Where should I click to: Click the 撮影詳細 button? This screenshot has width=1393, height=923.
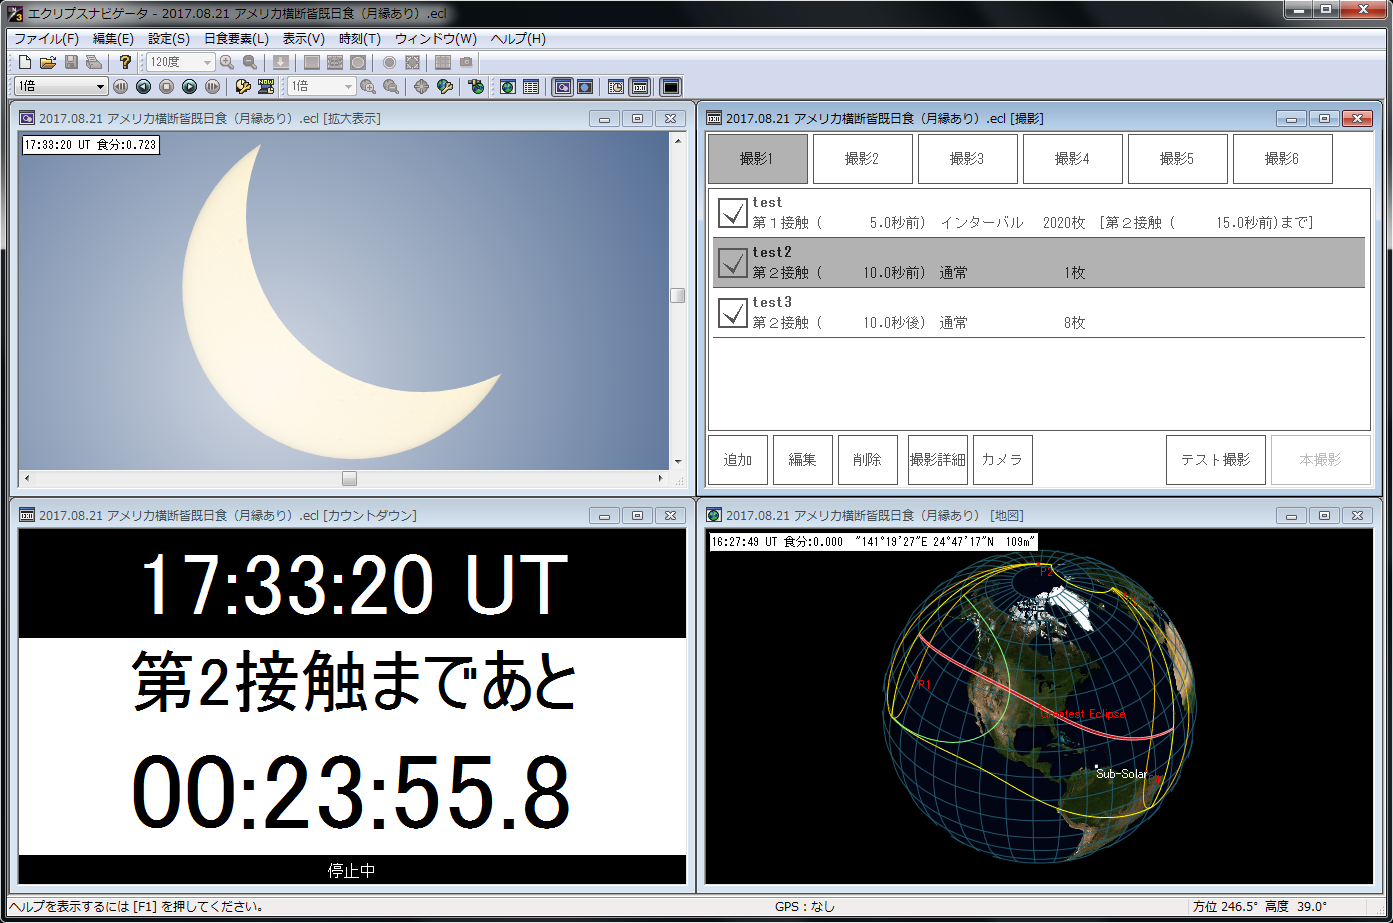click(x=937, y=460)
